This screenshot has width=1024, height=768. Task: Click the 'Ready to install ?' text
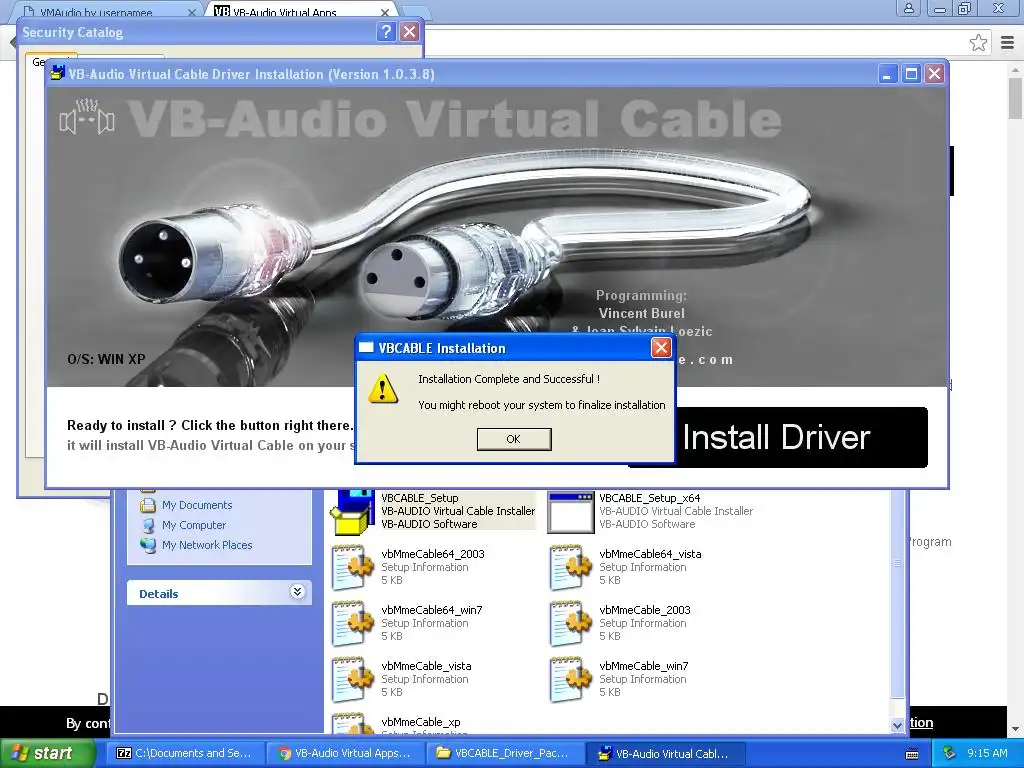[121, 425]
